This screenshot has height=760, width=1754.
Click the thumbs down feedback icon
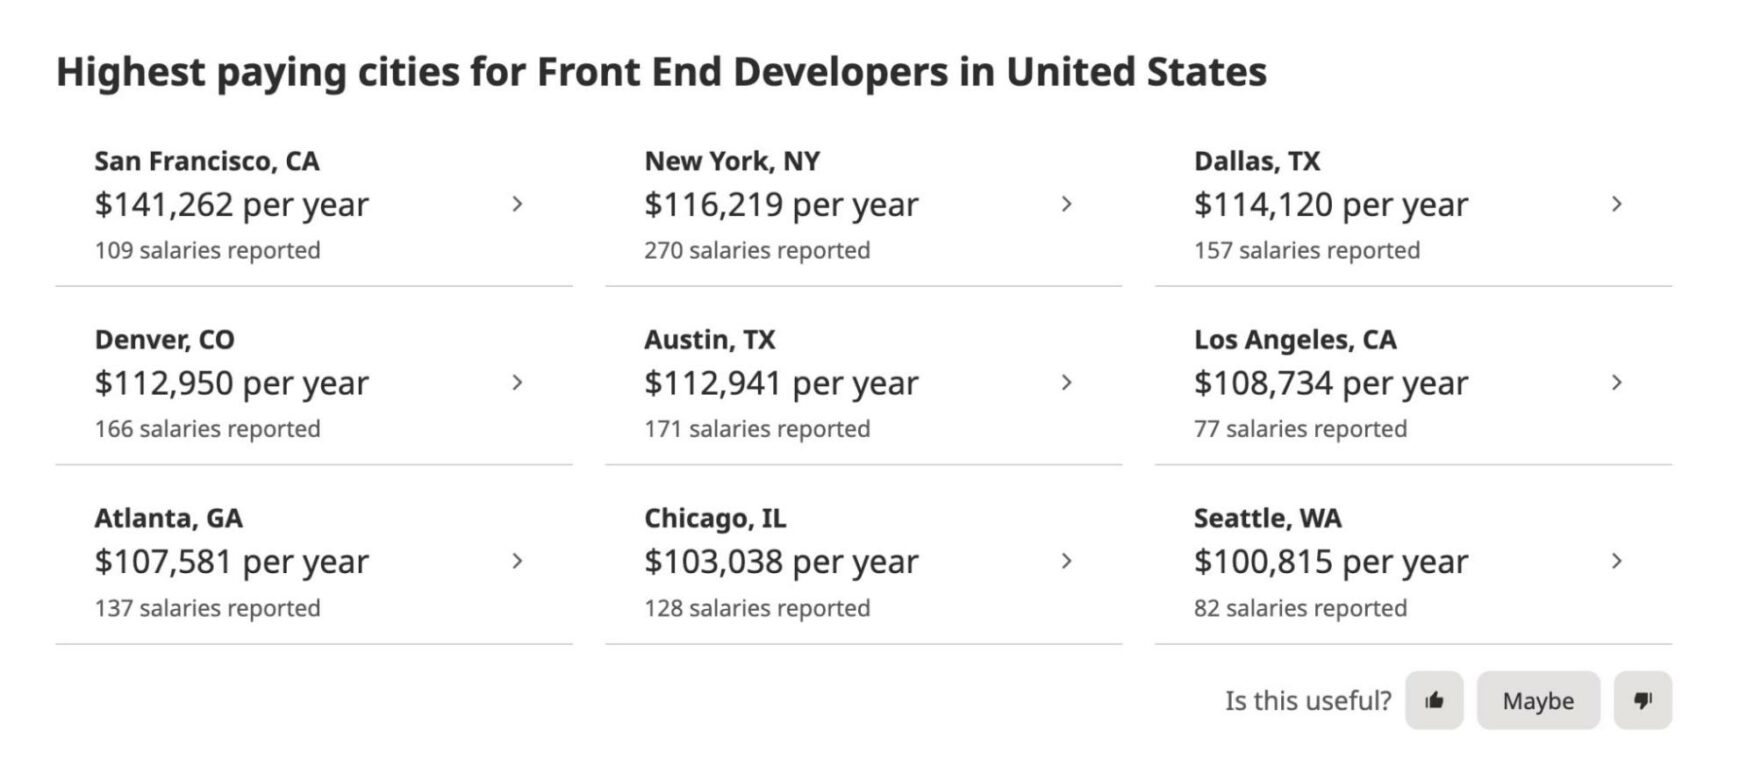coord(1643,701)
